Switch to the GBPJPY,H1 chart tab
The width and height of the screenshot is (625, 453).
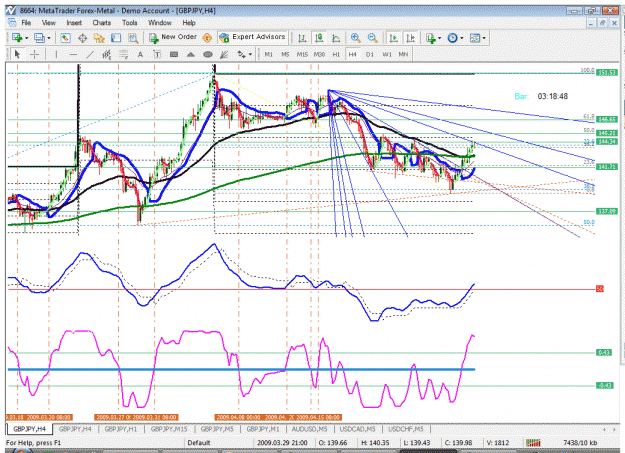pyautogui.click(x=121, y=429)
